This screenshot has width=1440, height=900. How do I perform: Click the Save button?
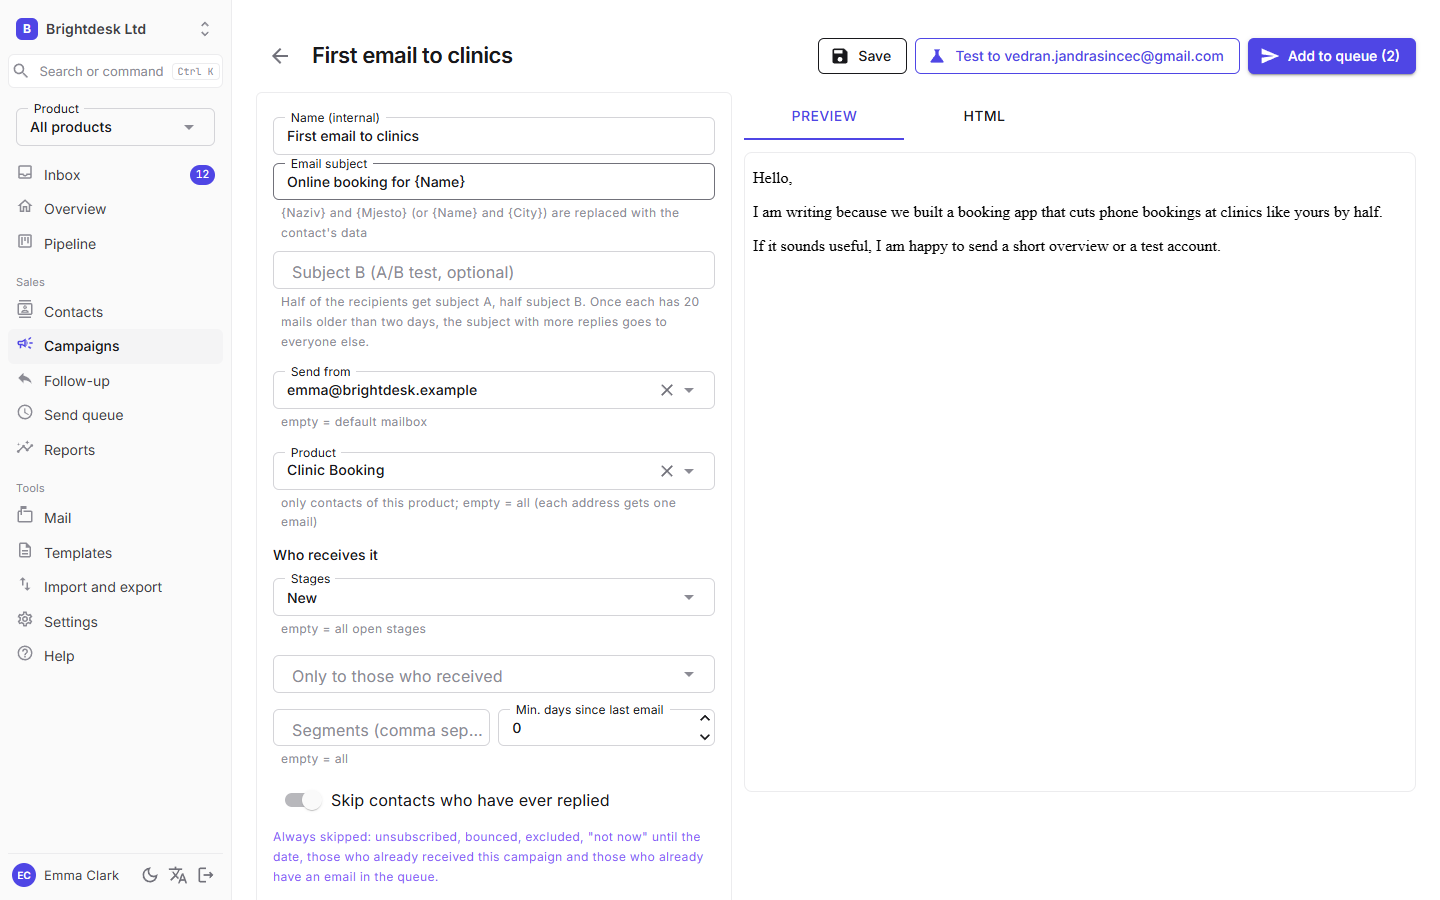click(862, 56)
